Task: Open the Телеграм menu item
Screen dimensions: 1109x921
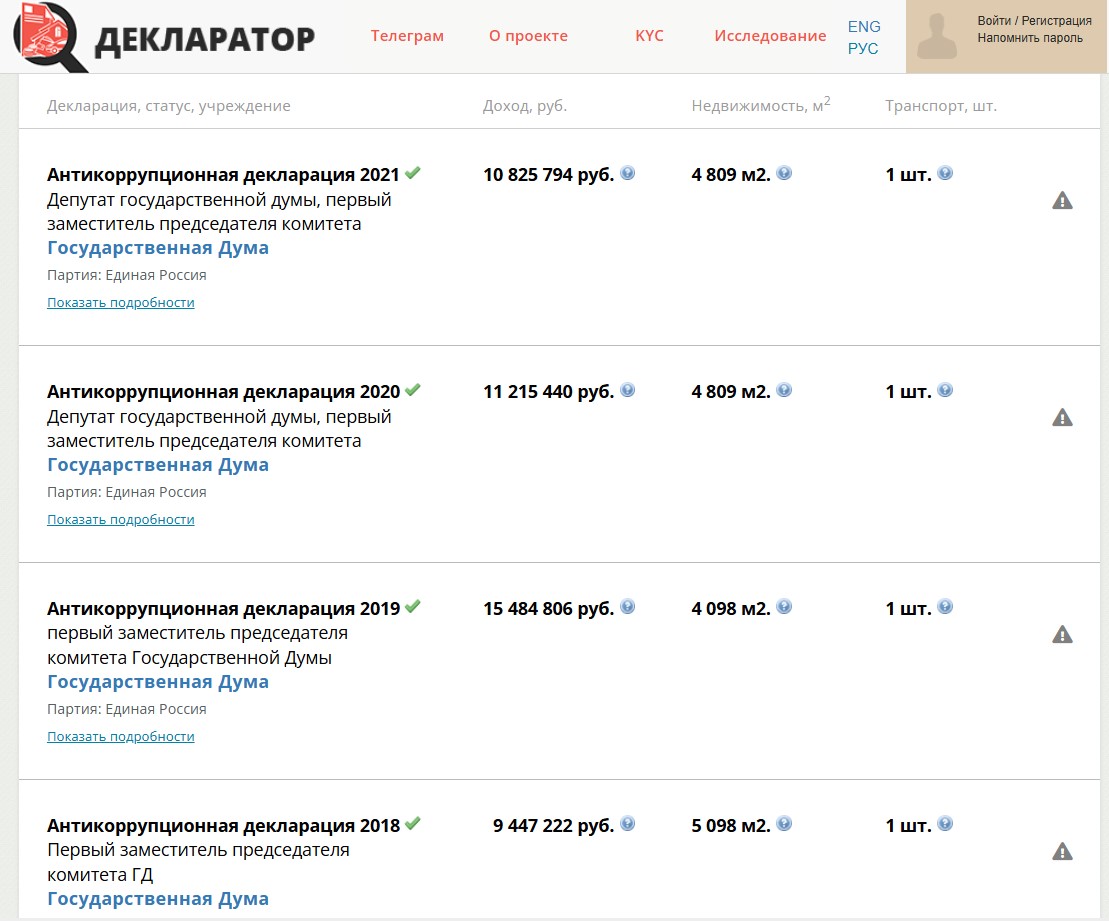Action: 407,36
